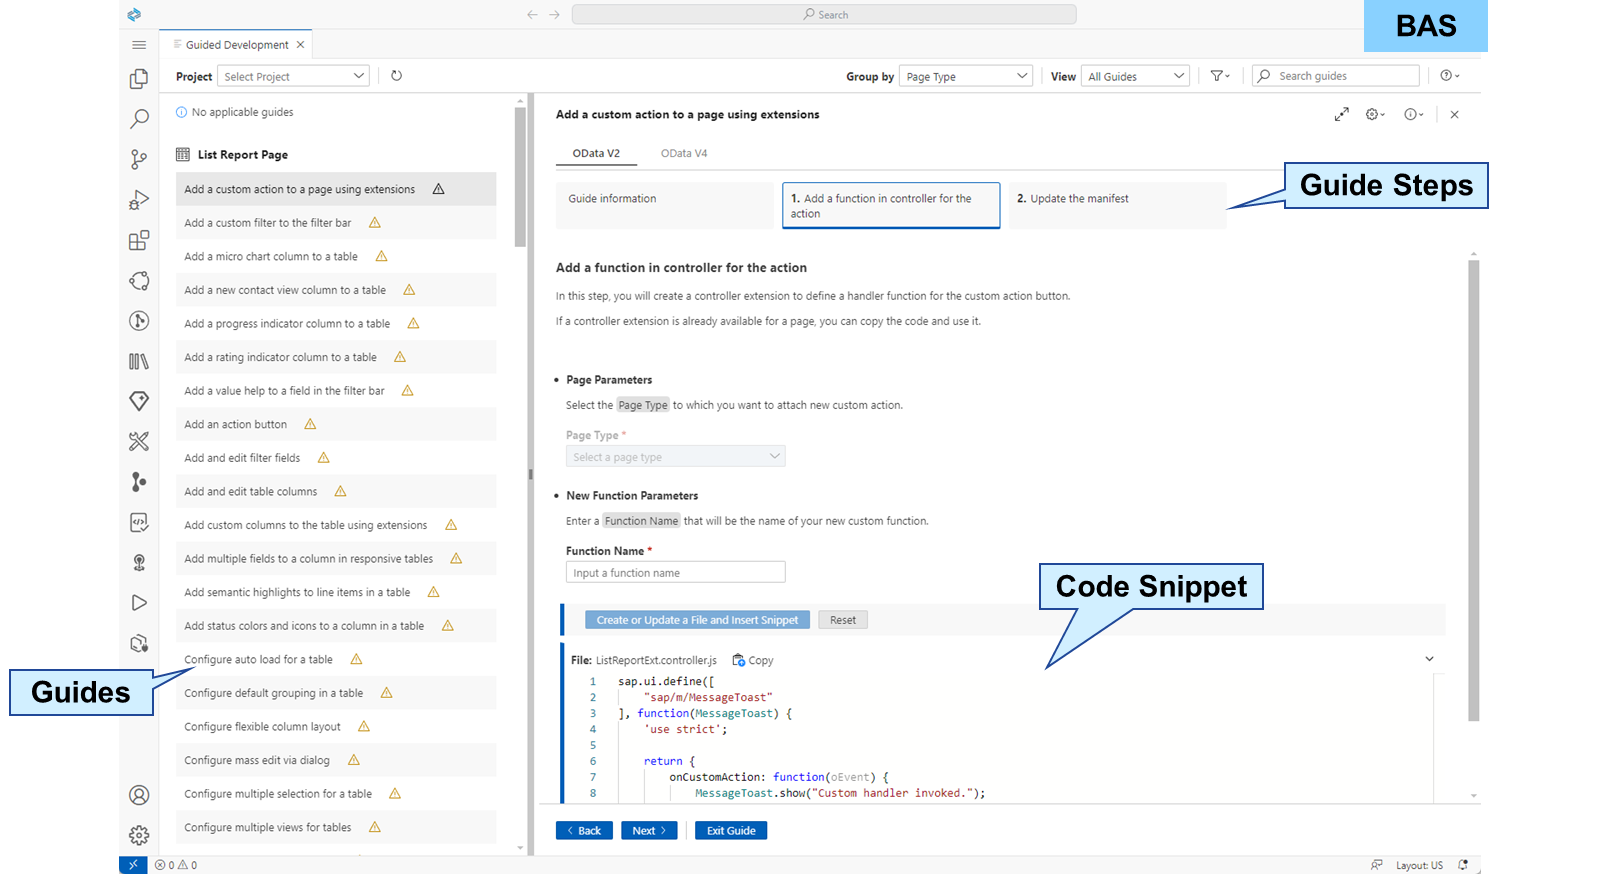Select Configure mass edit via dialog guide
Image resolution: width=1600 pixels, height=874 pixels.
(x=336, y=760)
